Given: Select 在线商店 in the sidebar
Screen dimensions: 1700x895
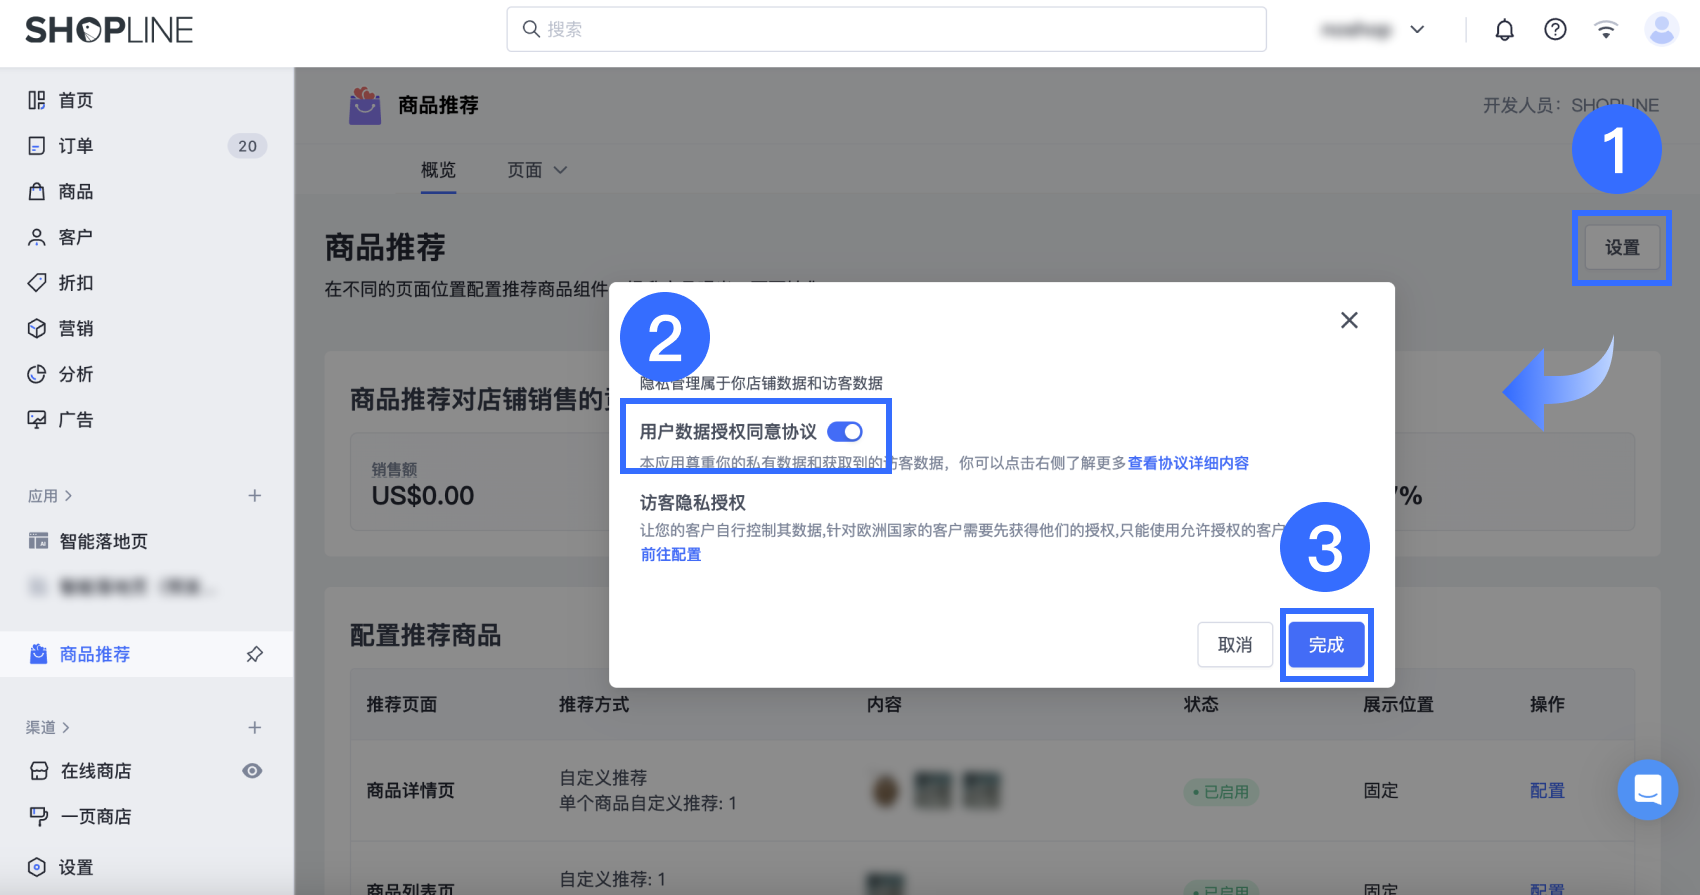Looking at the screenshot, I should (96, 771).
